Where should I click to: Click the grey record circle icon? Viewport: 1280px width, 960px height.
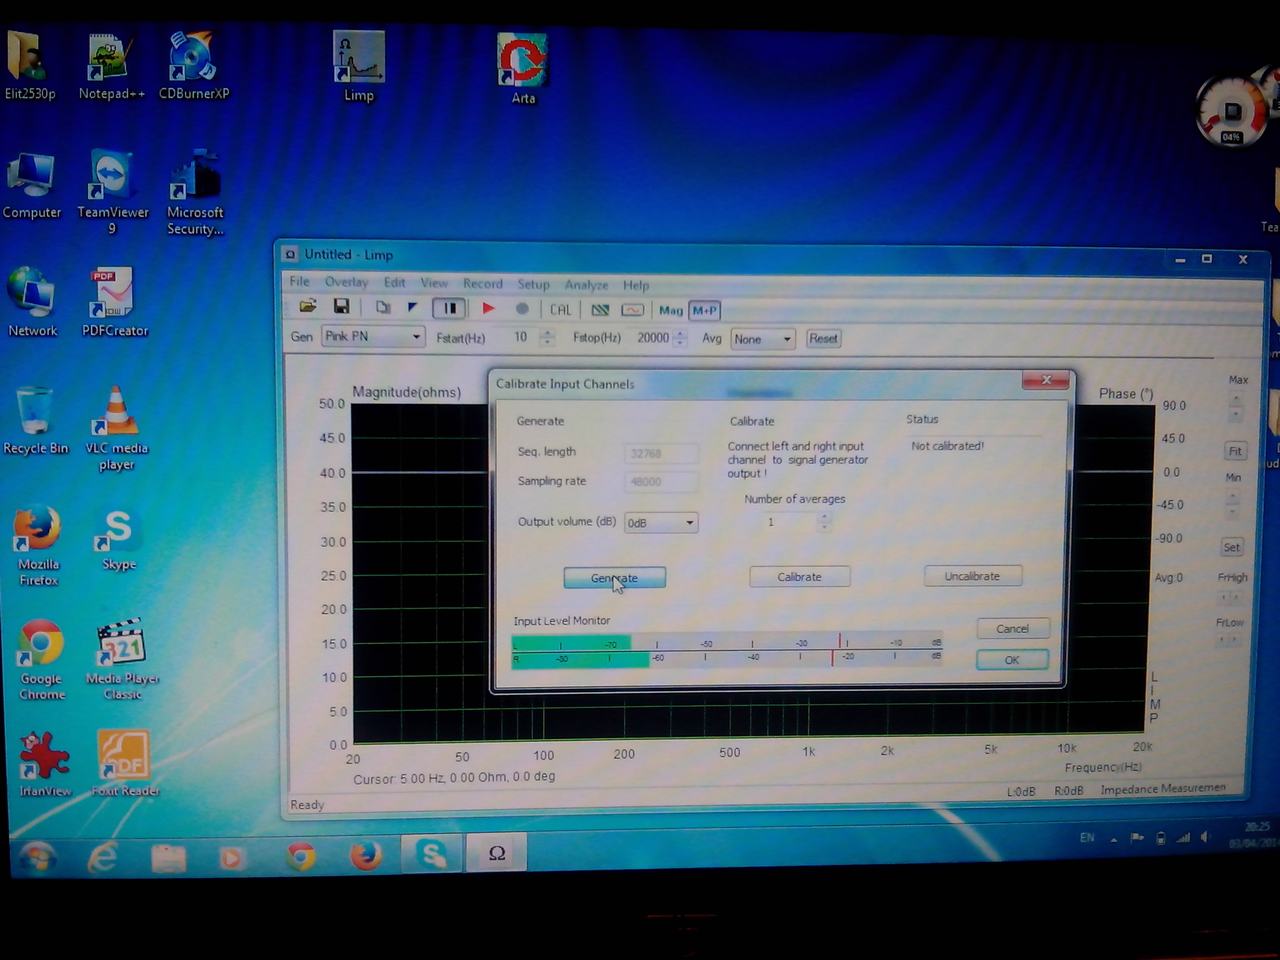click(521, 309)
